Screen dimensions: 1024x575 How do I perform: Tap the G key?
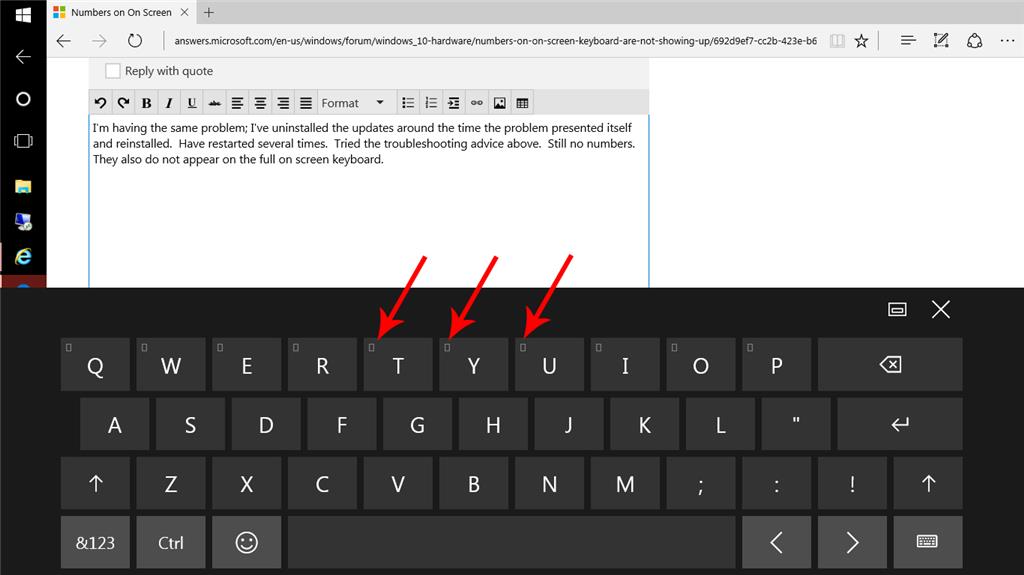(x=417, y=424)
